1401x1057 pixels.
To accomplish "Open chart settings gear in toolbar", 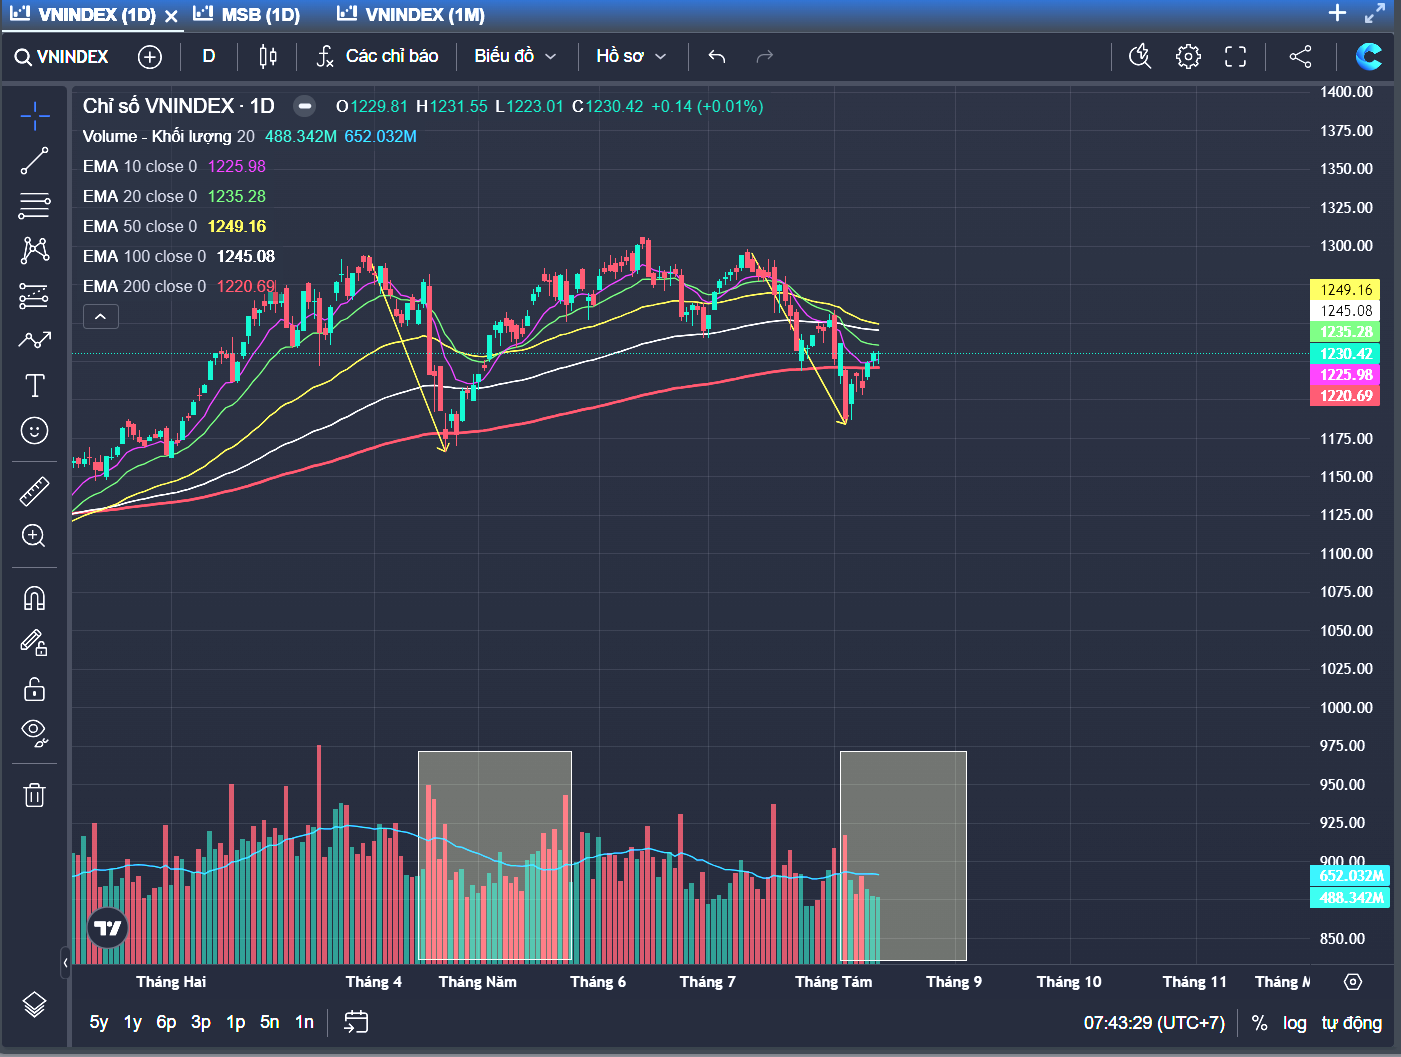I will pyautogui.click(x=1188, y=57).
